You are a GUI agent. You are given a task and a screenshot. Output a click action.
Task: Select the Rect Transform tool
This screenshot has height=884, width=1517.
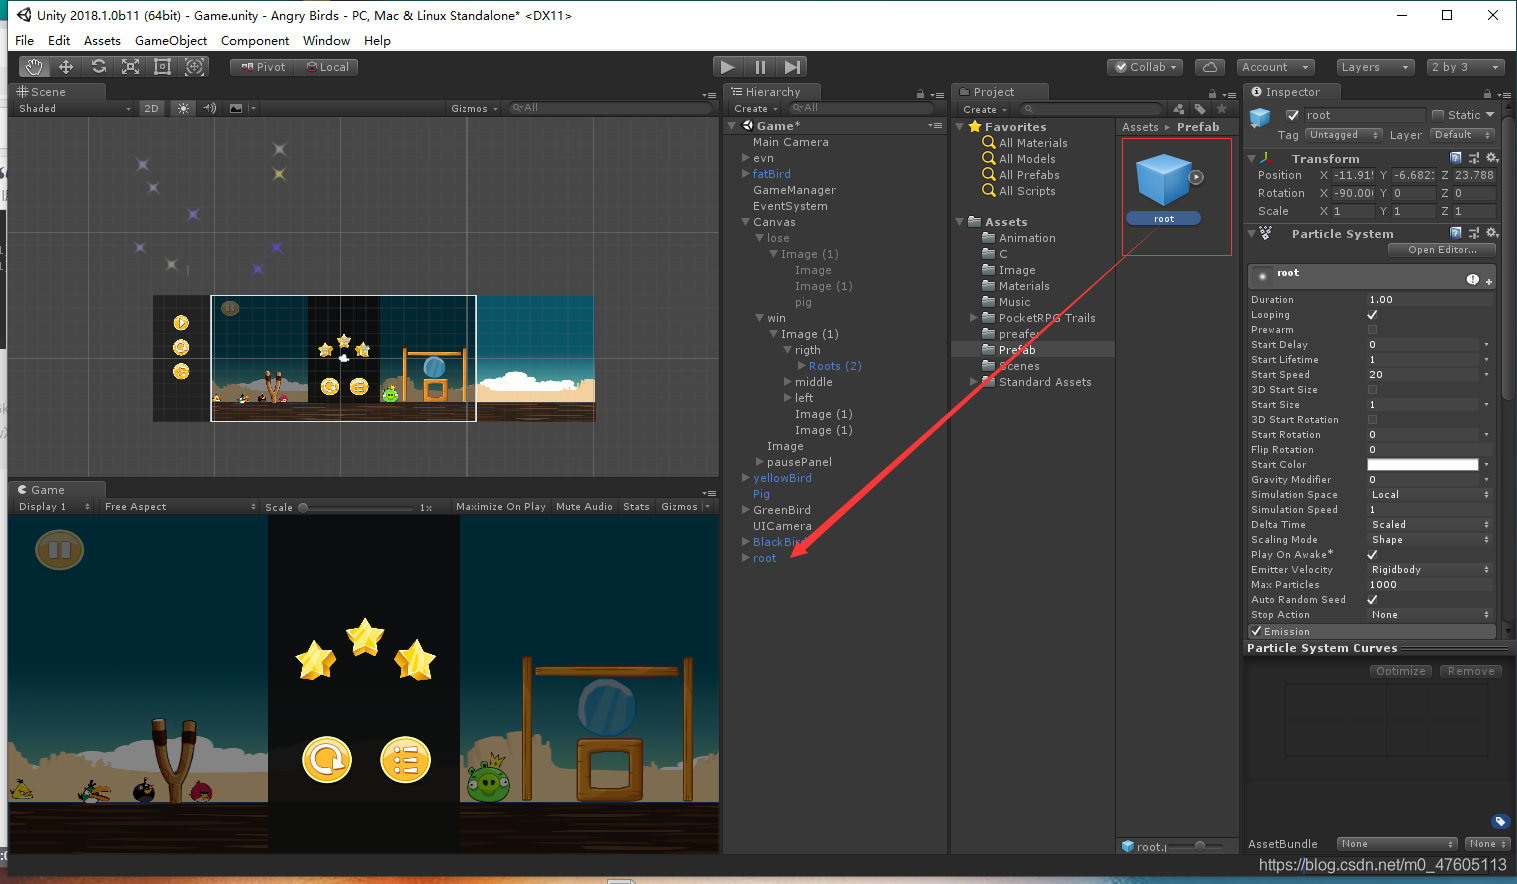click(x=162, y=67)
